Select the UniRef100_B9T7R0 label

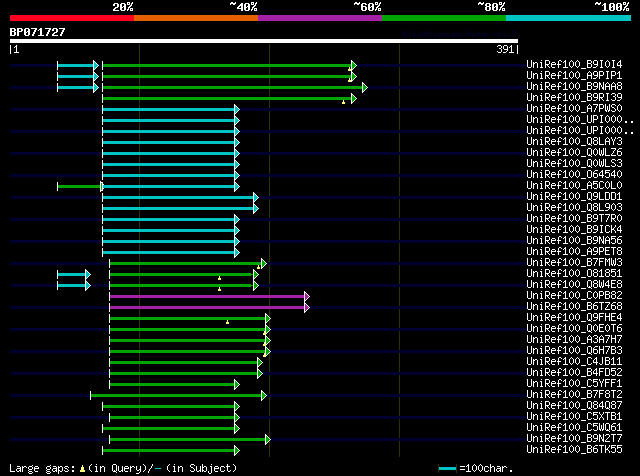coord(574,218)
